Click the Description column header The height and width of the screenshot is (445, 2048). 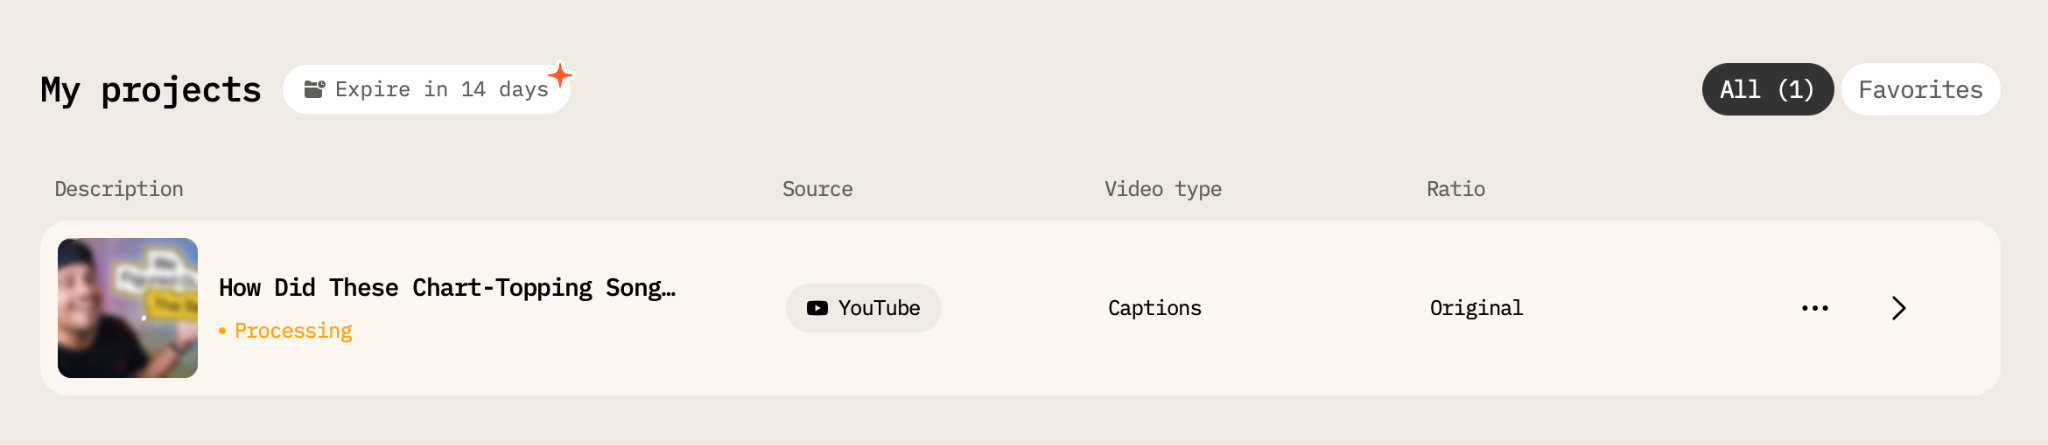(119, 189)
